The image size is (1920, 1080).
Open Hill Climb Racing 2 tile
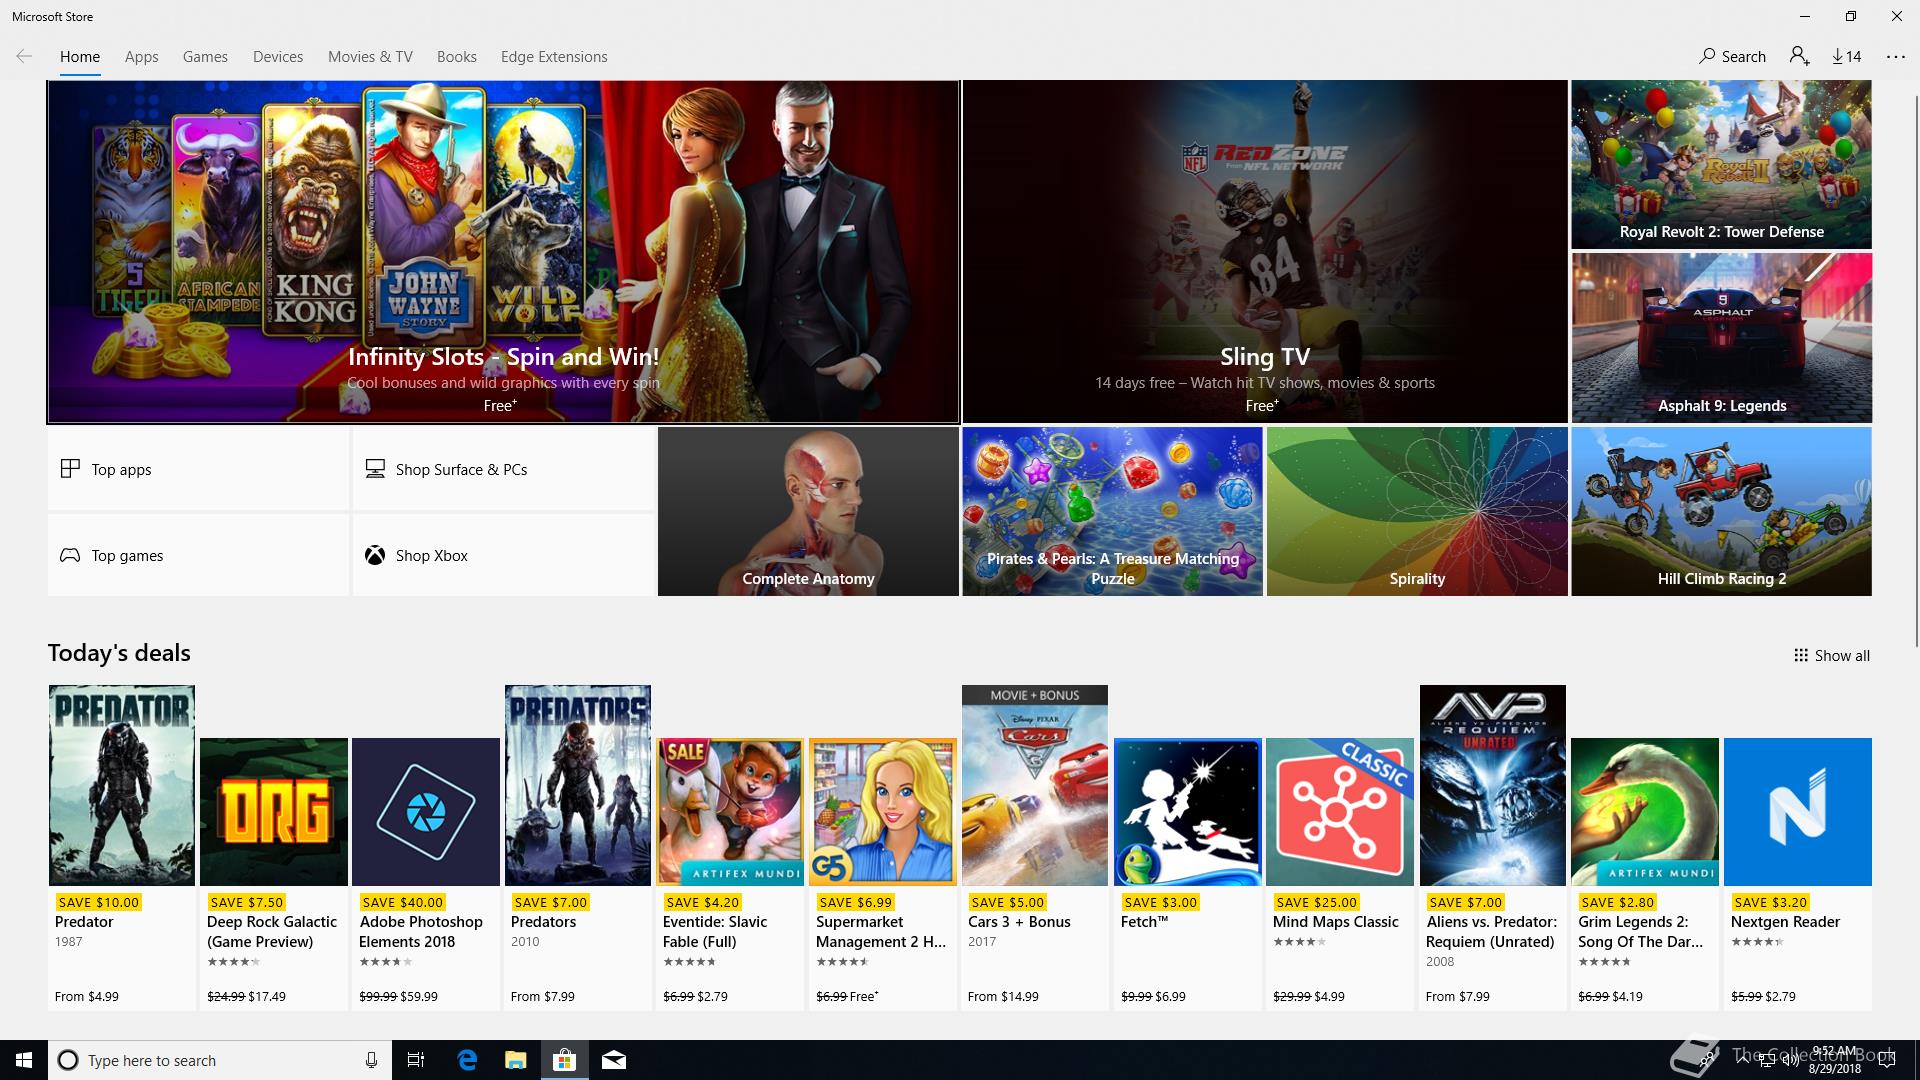1722,512
